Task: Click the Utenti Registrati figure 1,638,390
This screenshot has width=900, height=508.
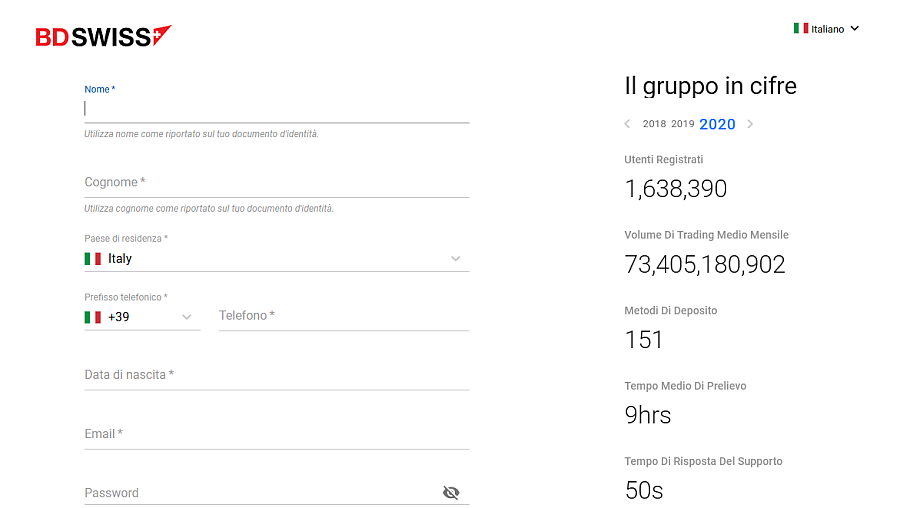Action: pos(676,189)
